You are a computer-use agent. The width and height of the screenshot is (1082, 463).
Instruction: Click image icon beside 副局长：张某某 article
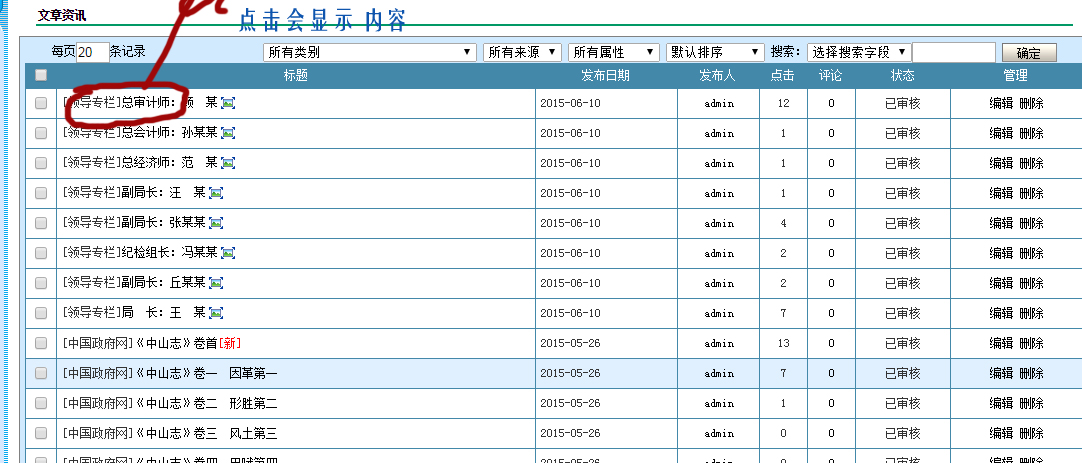(216, 223)
